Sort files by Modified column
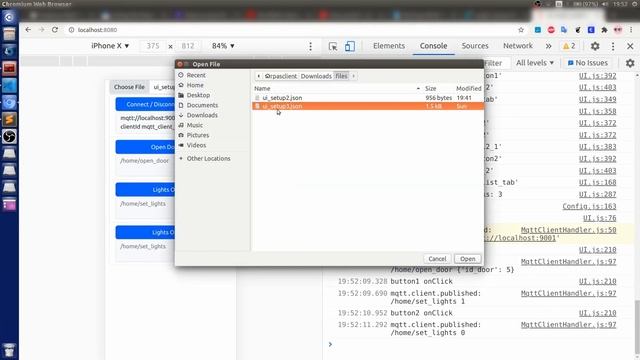640x360 pixels. coord(469,88)
